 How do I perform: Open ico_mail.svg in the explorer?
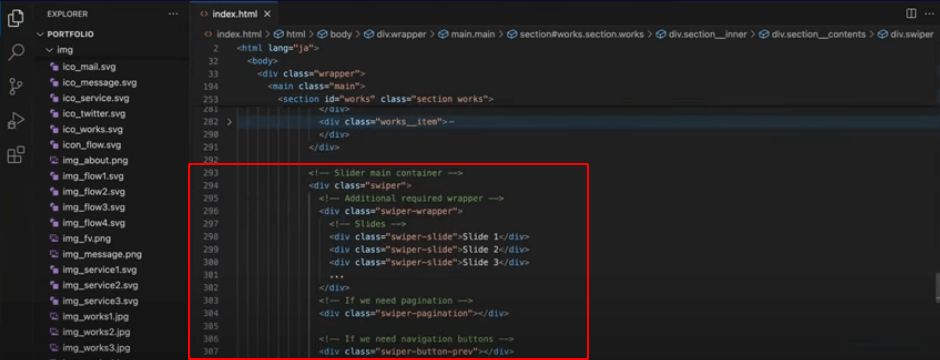[x=88, y=67]
